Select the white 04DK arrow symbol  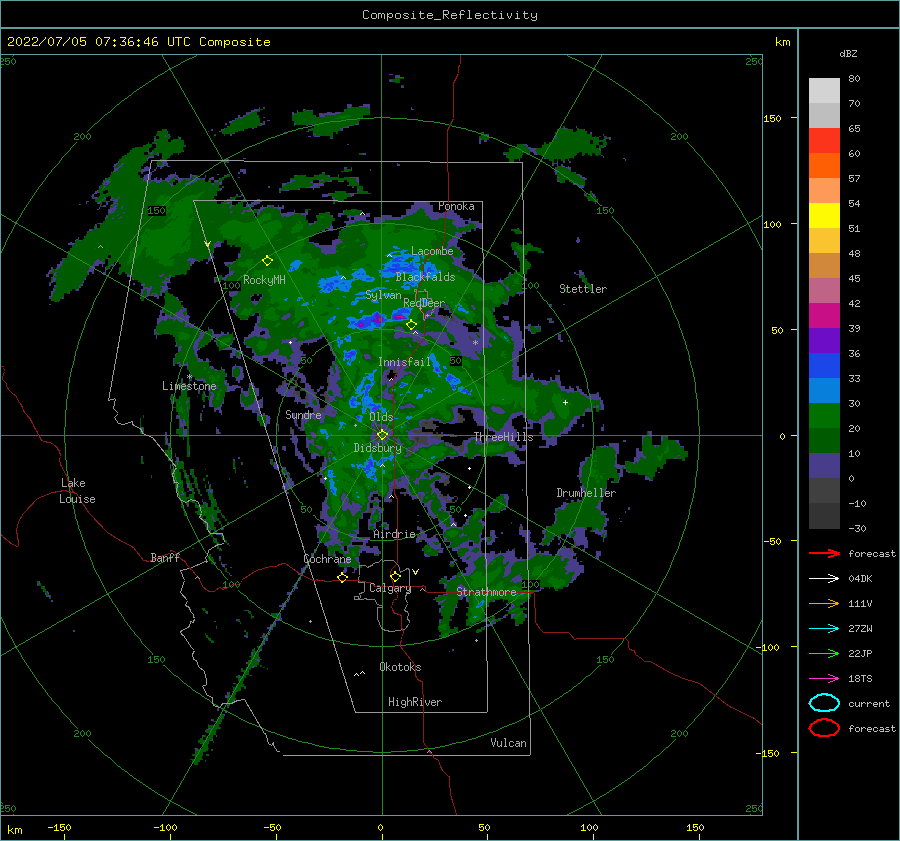click(x=824, y=578)
